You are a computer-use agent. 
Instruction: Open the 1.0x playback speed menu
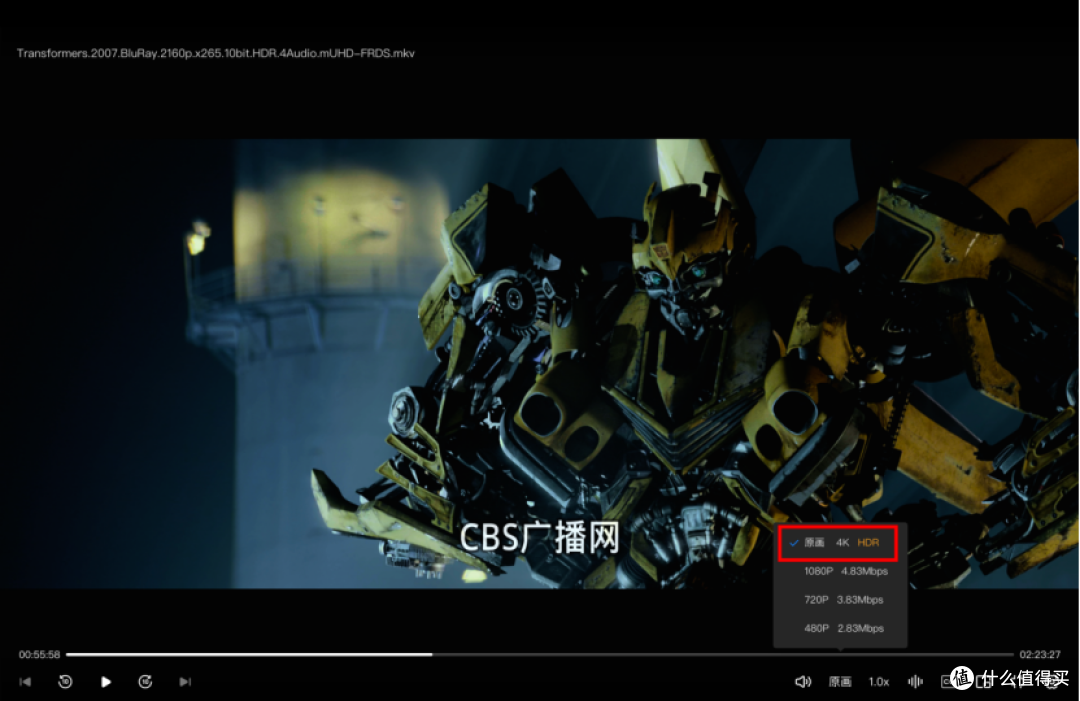pyautogui.click(x=879, y=682)
